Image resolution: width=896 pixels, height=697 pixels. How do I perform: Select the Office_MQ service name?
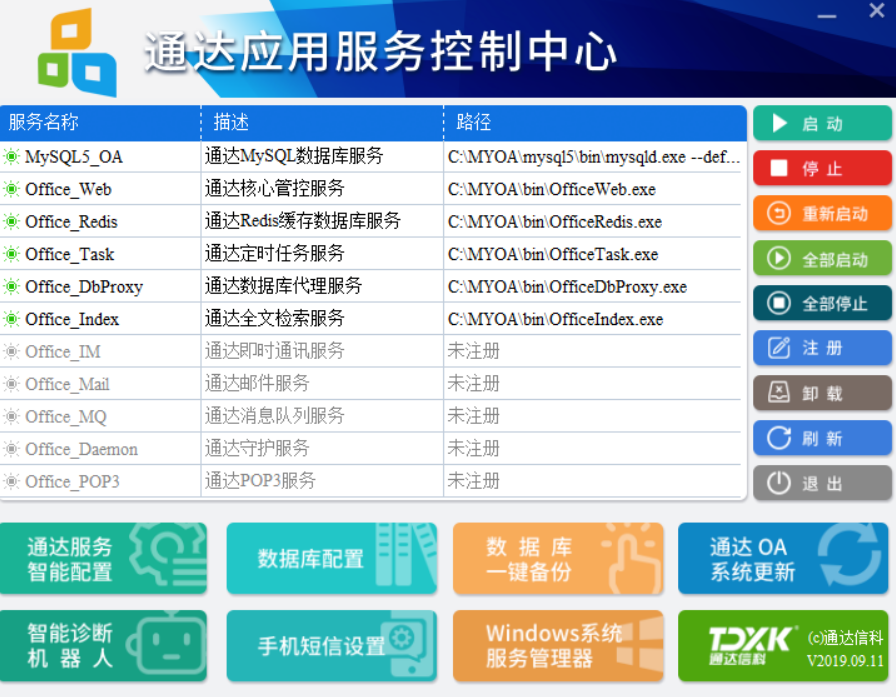tap(66, 416)
